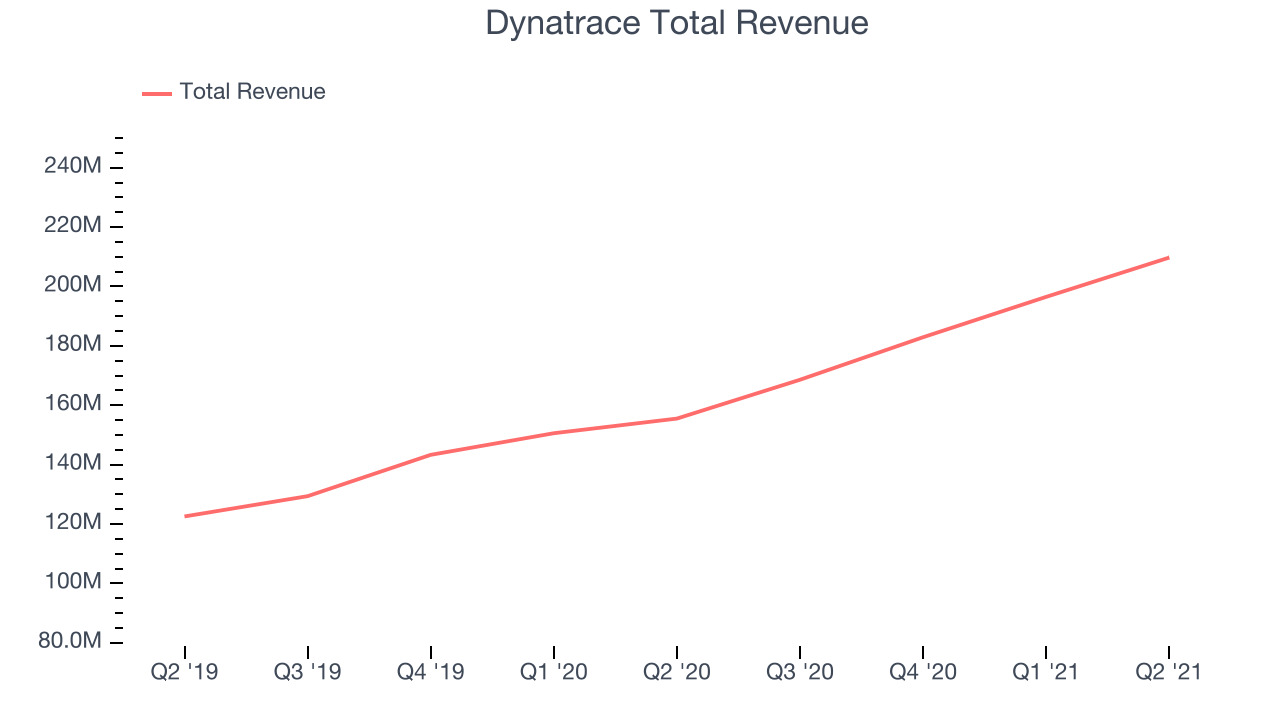This screenshot has height=720, width=1280.
Task: Click the 120M y-axis label
Action: click(73, 523)
